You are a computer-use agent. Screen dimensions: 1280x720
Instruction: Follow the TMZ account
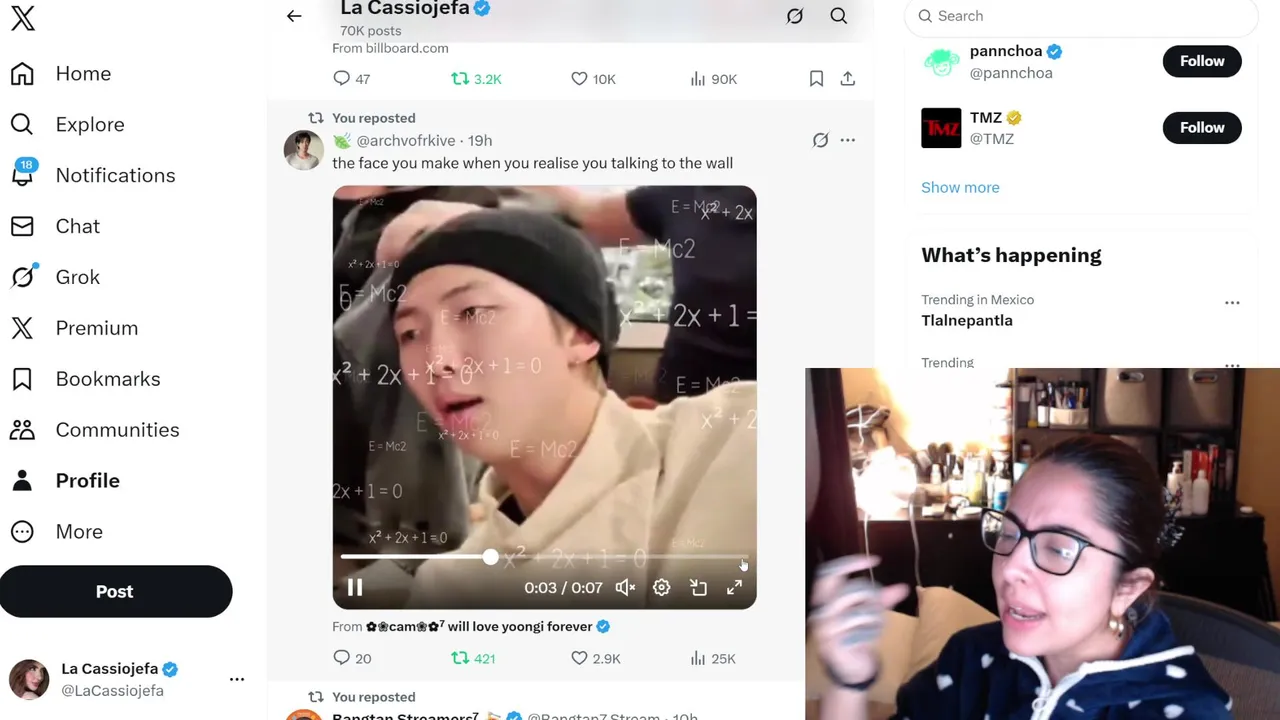coord(1202,127)
